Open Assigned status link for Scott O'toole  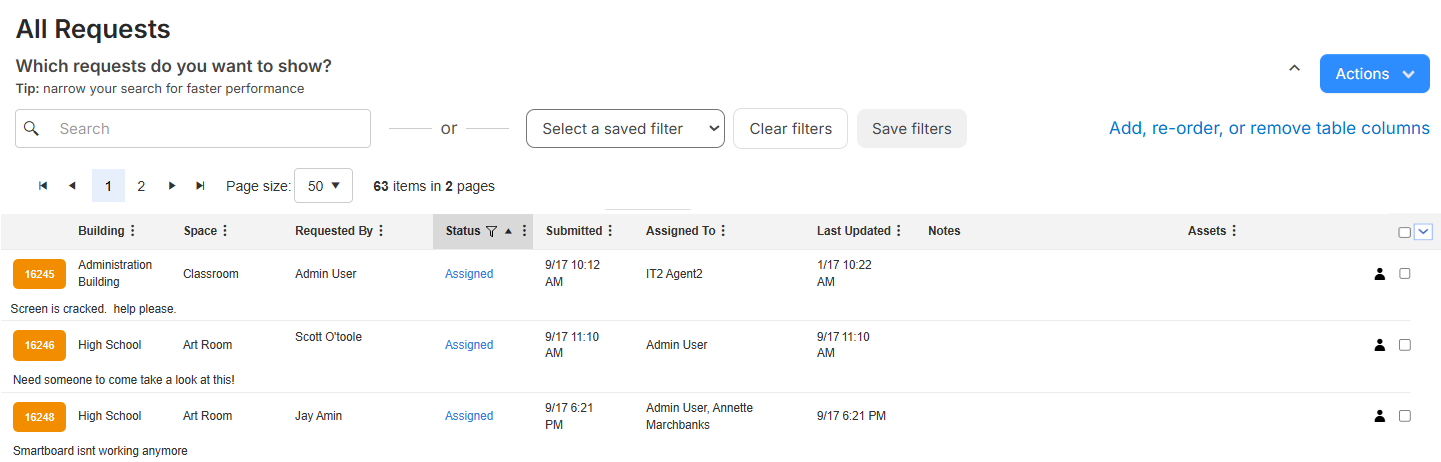(x=469, y=345)
